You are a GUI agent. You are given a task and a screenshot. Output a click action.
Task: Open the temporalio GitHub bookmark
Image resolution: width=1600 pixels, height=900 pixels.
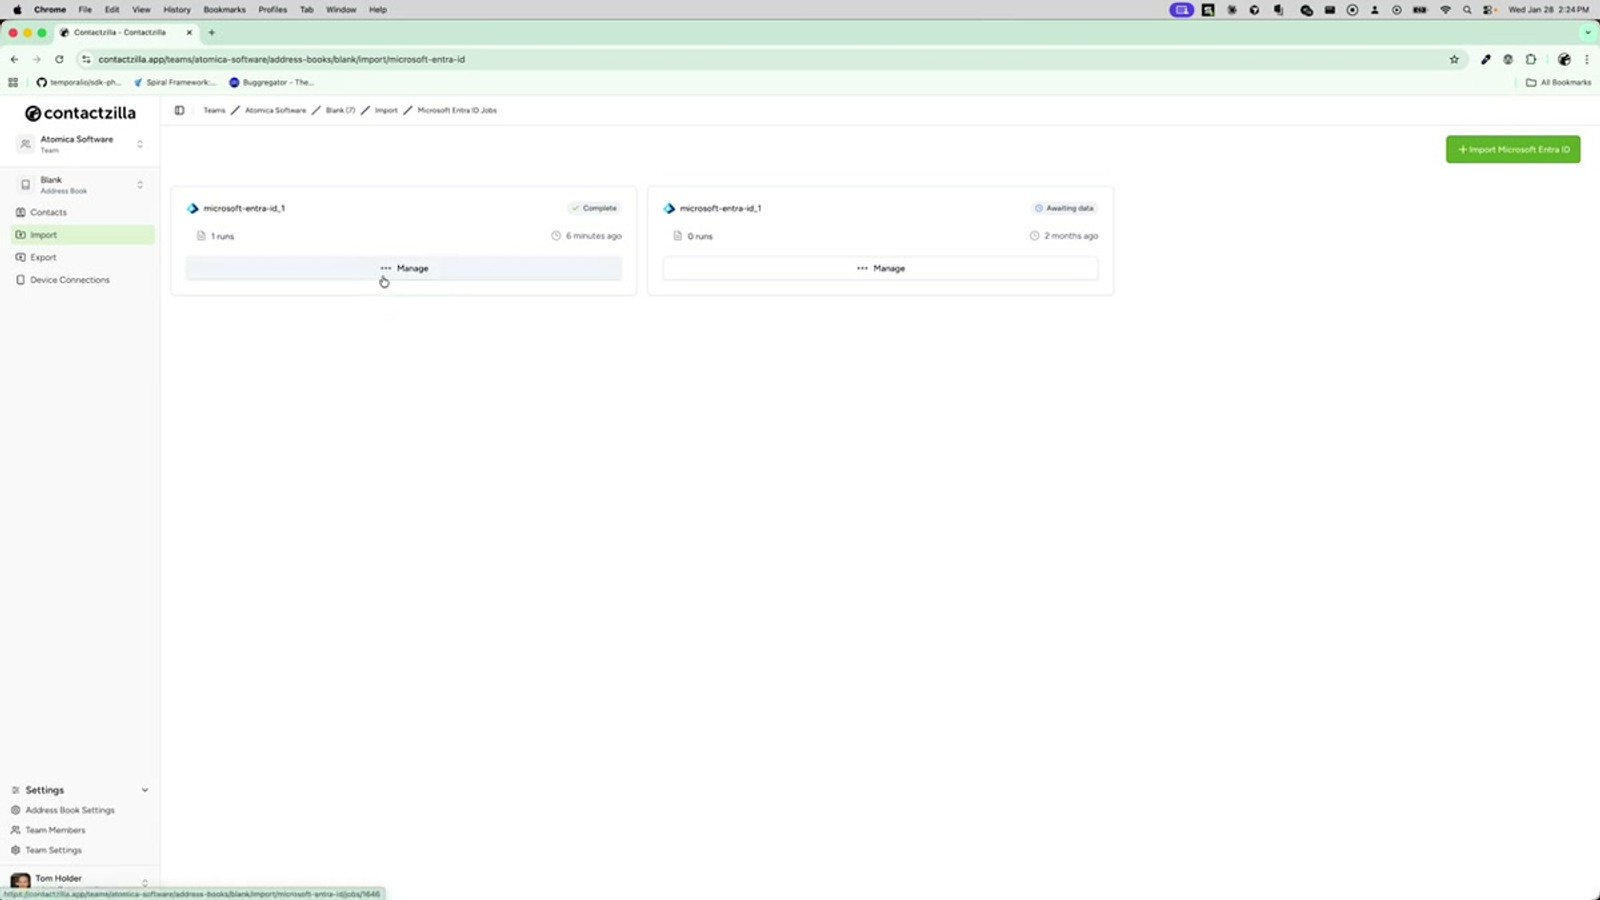click(78, 82)
